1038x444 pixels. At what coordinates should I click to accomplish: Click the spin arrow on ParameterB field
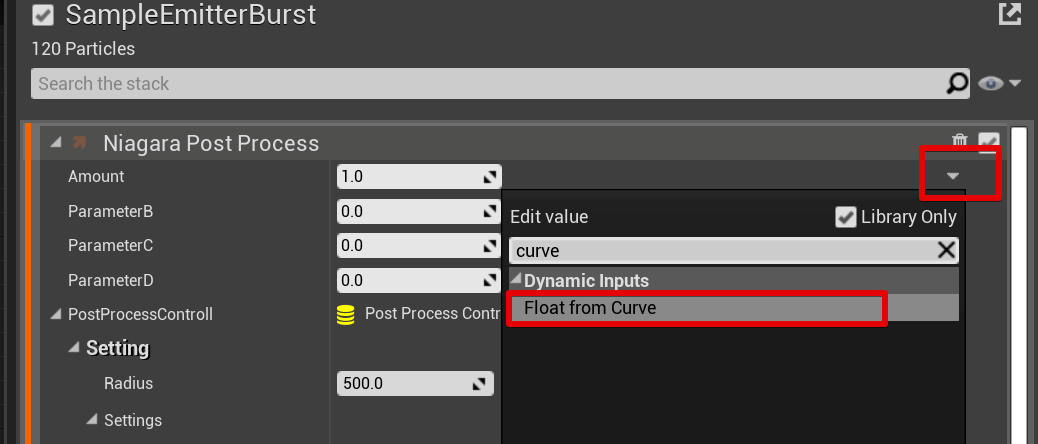[491, 212]
